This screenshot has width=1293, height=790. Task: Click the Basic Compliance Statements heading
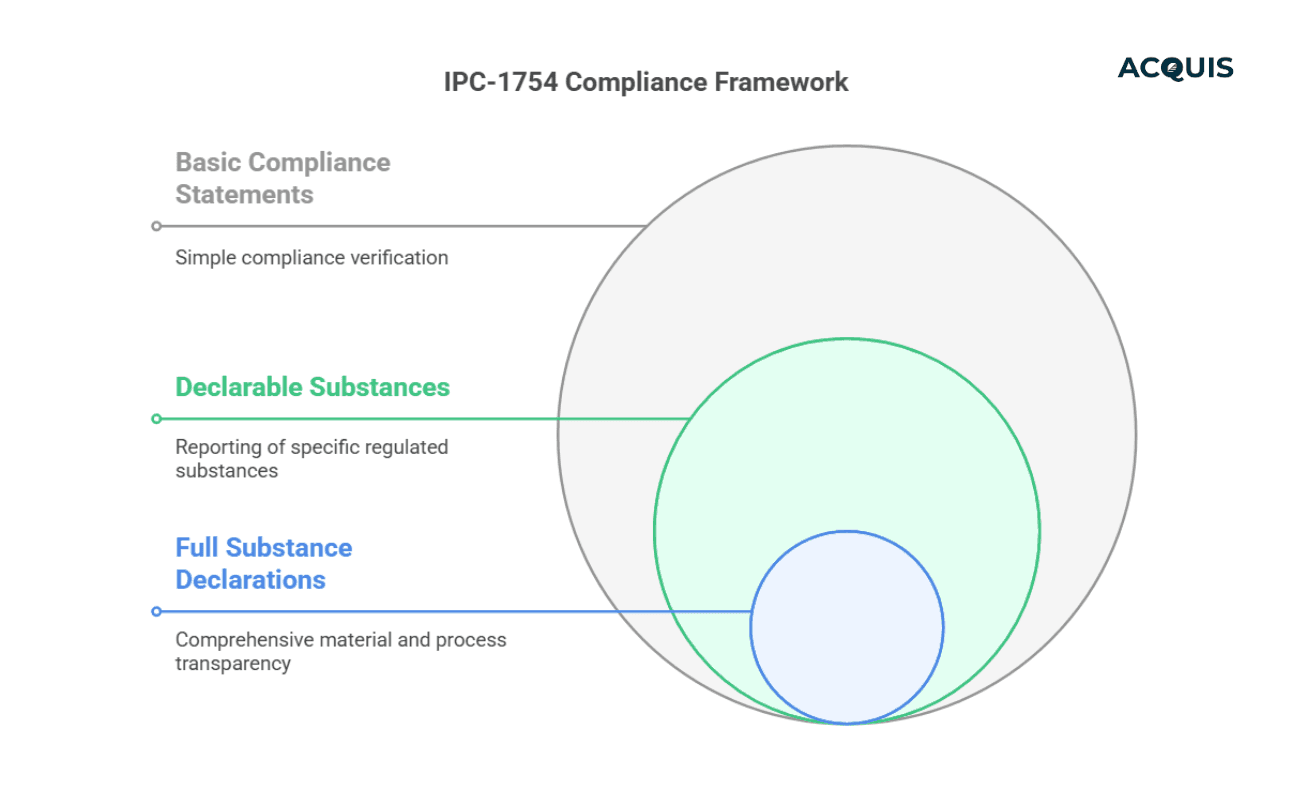coord(283,178)
